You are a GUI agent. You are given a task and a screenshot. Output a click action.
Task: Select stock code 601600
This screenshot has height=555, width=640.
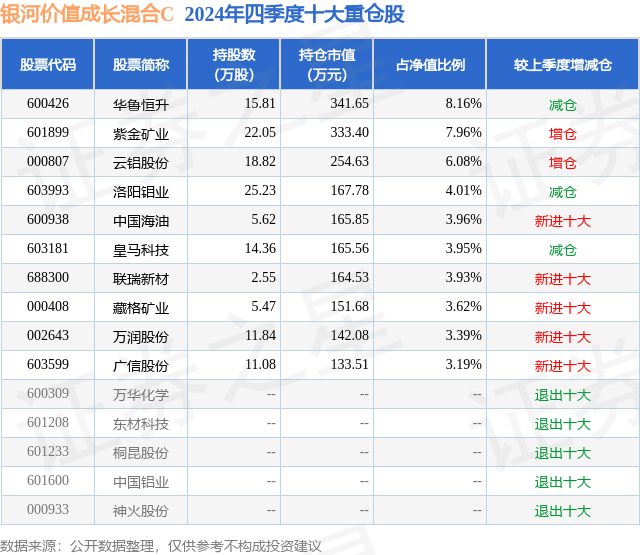pos(48,480)
